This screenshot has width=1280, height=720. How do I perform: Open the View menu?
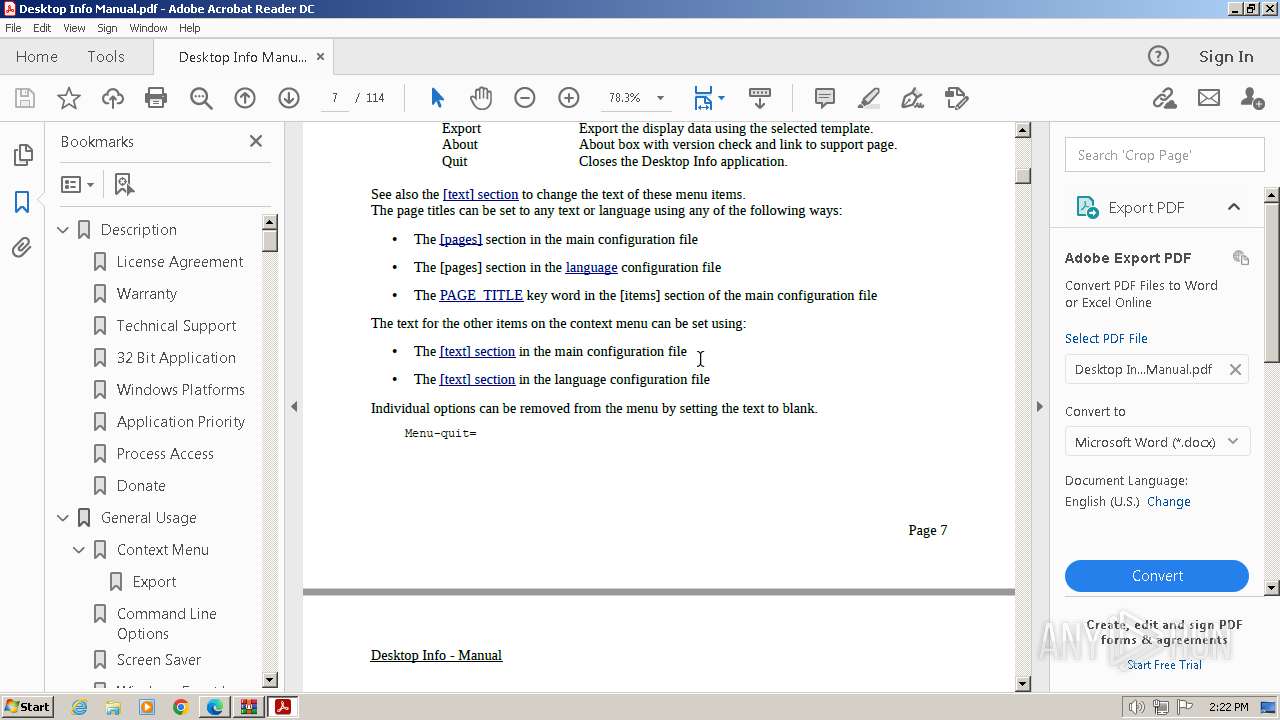[74, 28]
